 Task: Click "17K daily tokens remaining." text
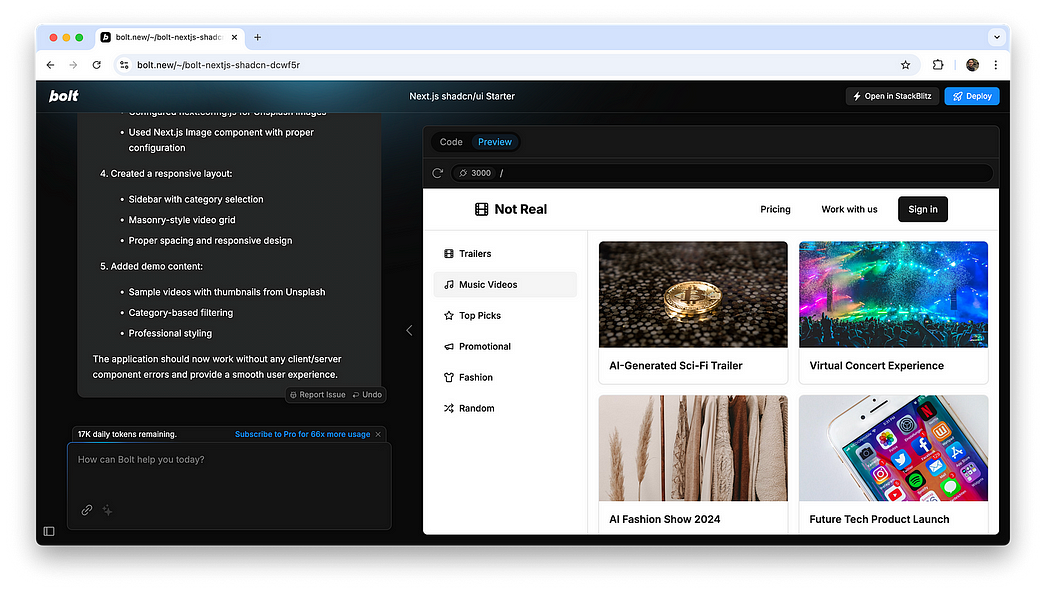[x=127, y=434]
